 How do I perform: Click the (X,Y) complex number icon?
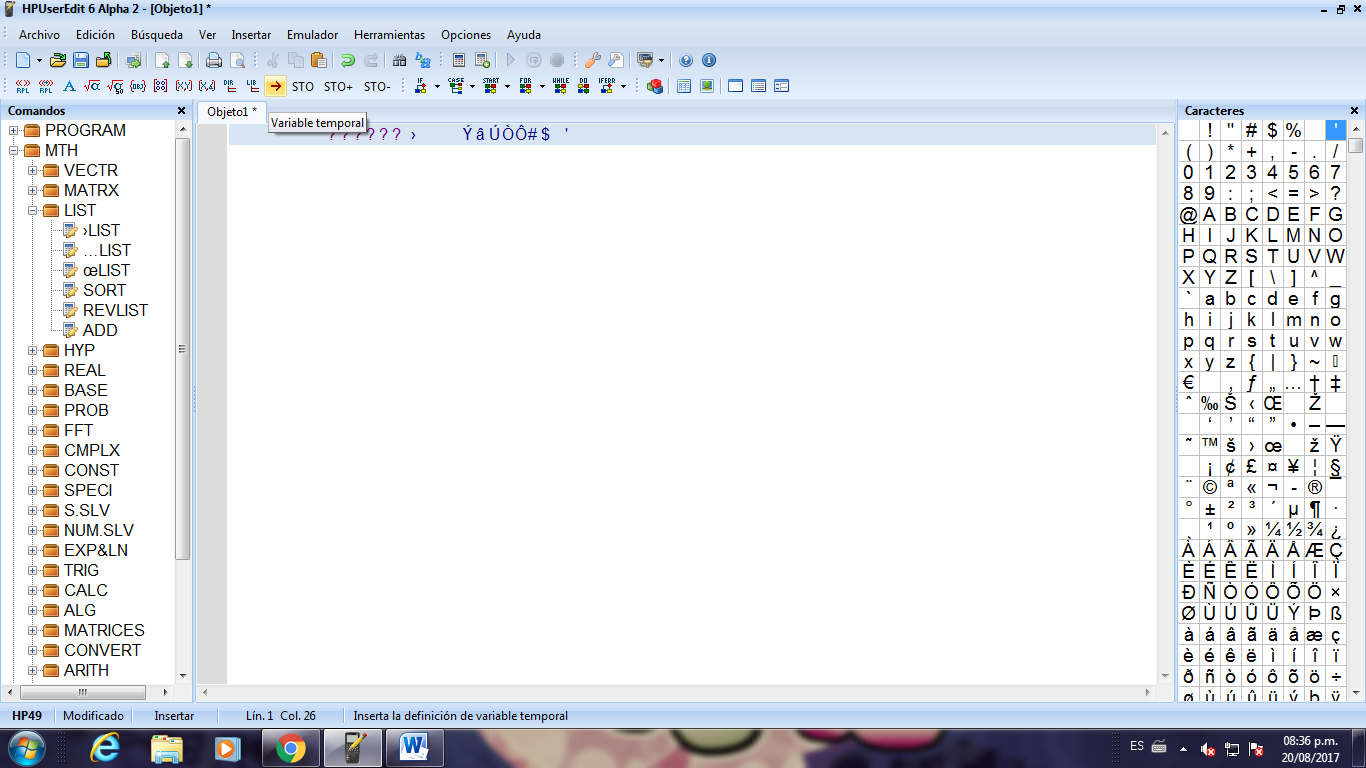(x=184, y=87)
